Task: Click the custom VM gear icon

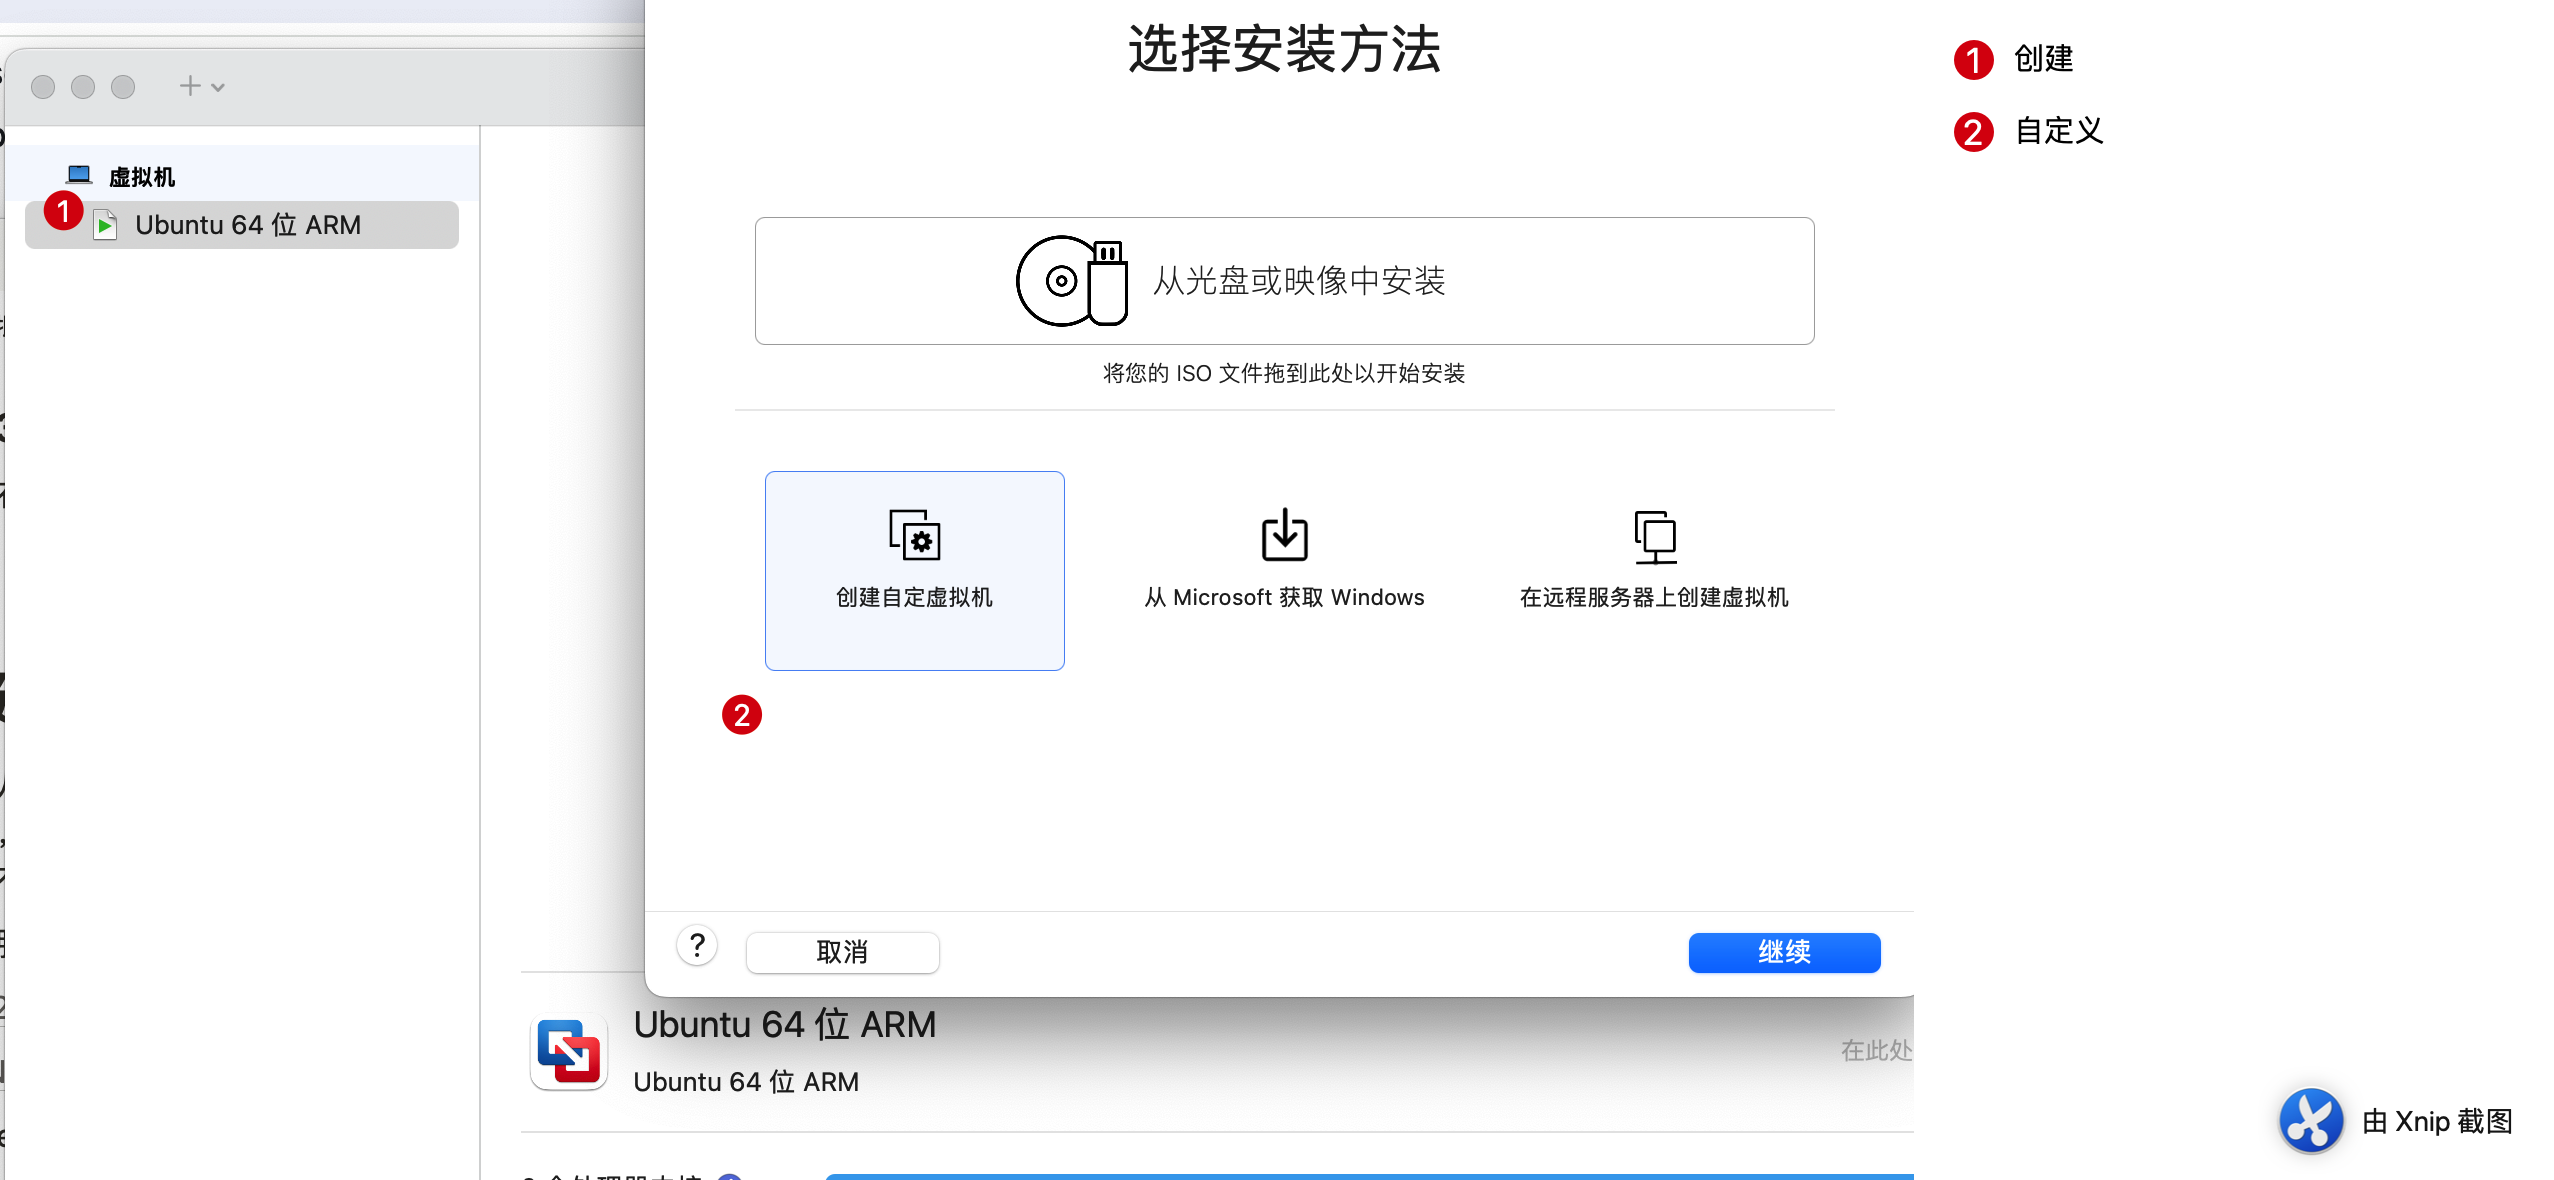Action: coord(914,535)
